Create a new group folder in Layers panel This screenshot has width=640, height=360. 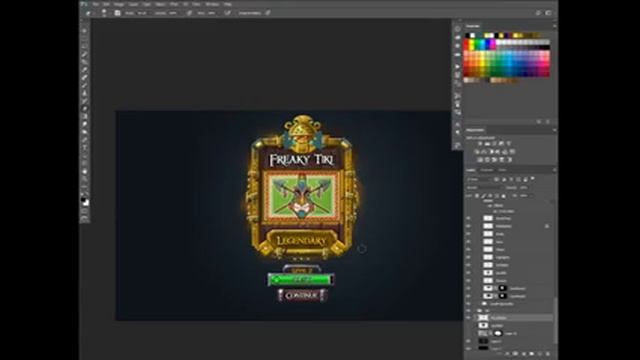click(x=531, y=354)
